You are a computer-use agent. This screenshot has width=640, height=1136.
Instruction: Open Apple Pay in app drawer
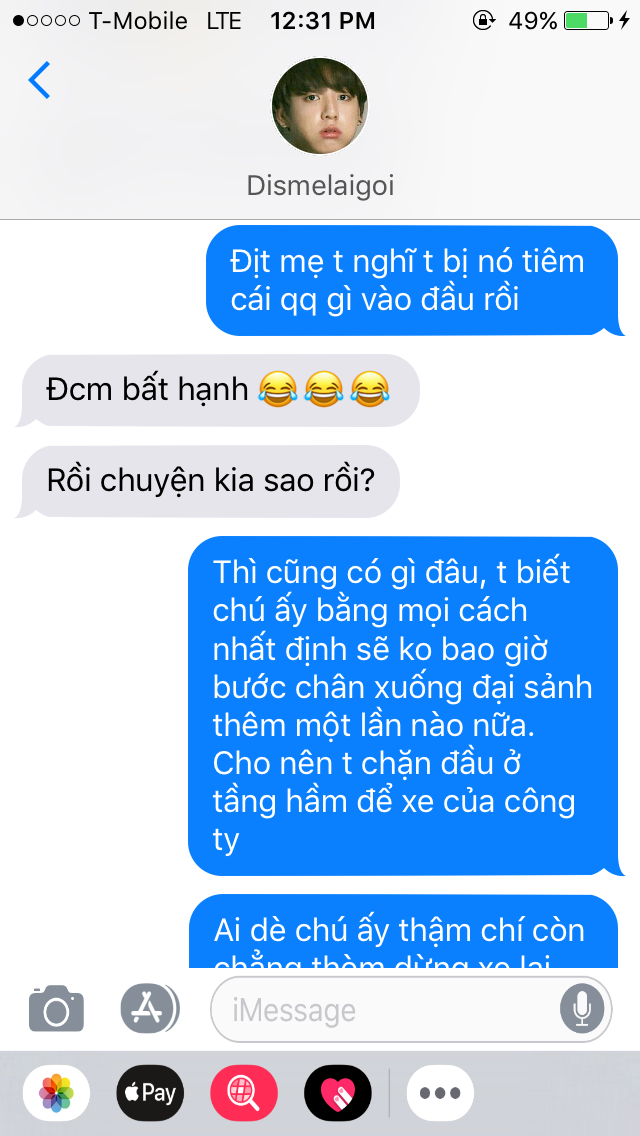point(150,1093)
